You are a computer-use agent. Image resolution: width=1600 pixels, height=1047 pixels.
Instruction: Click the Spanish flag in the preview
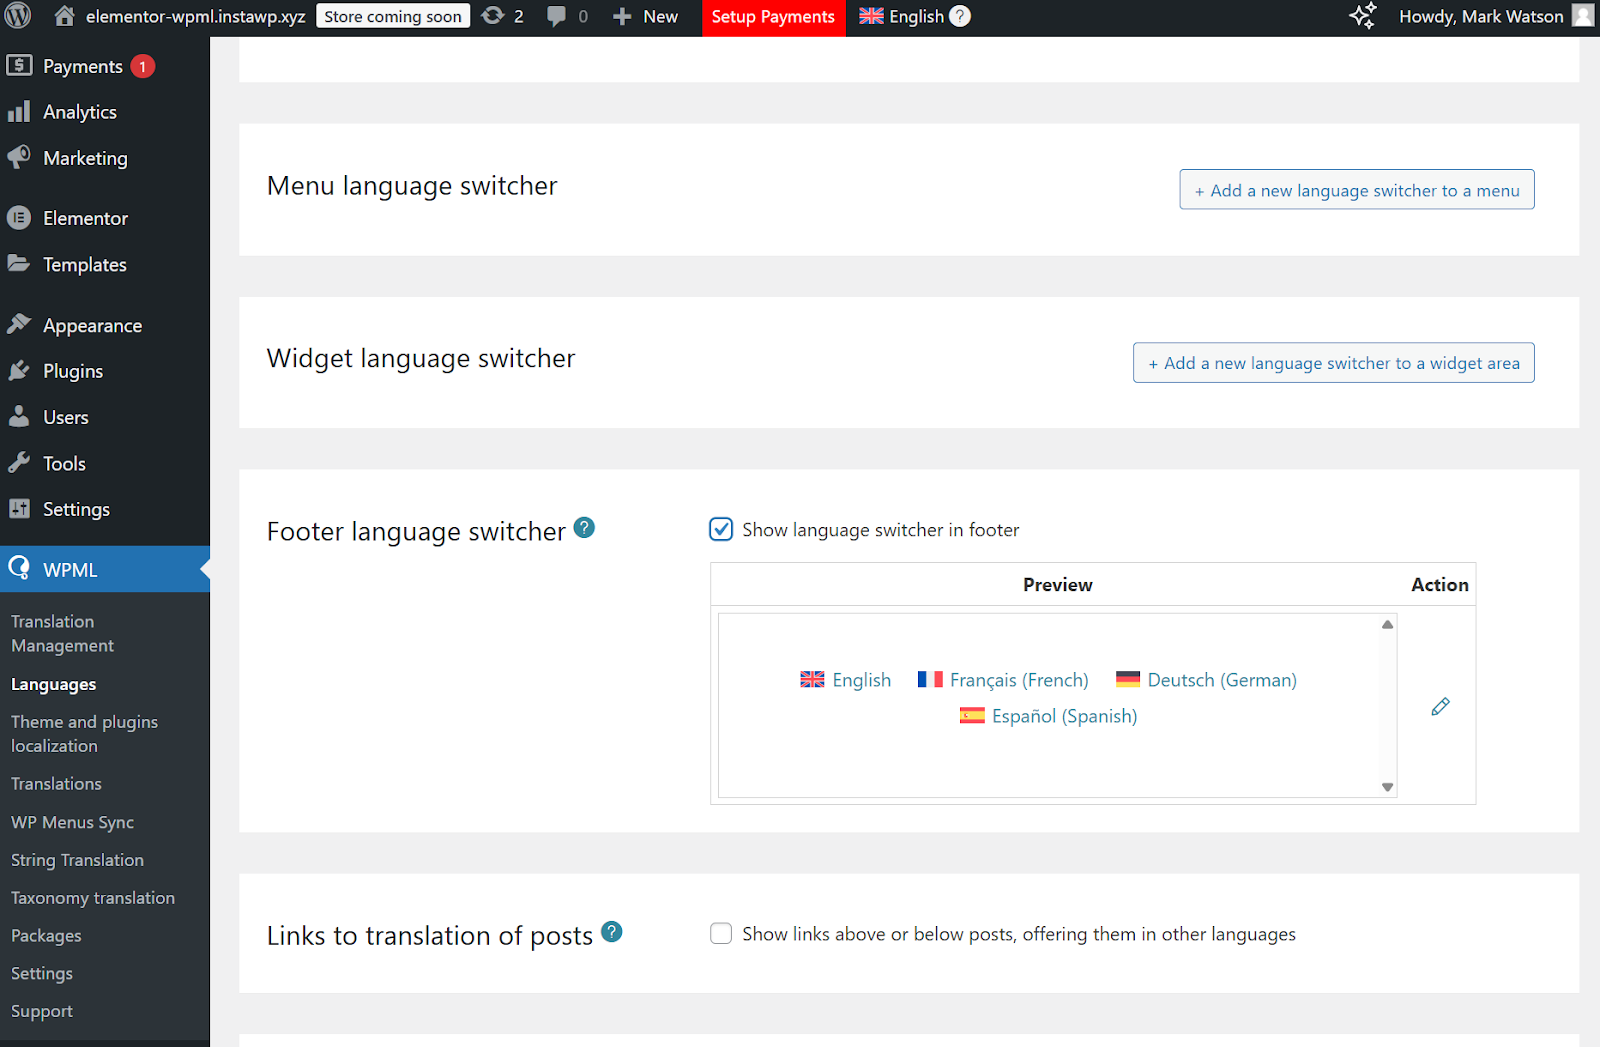pos(972,716)
